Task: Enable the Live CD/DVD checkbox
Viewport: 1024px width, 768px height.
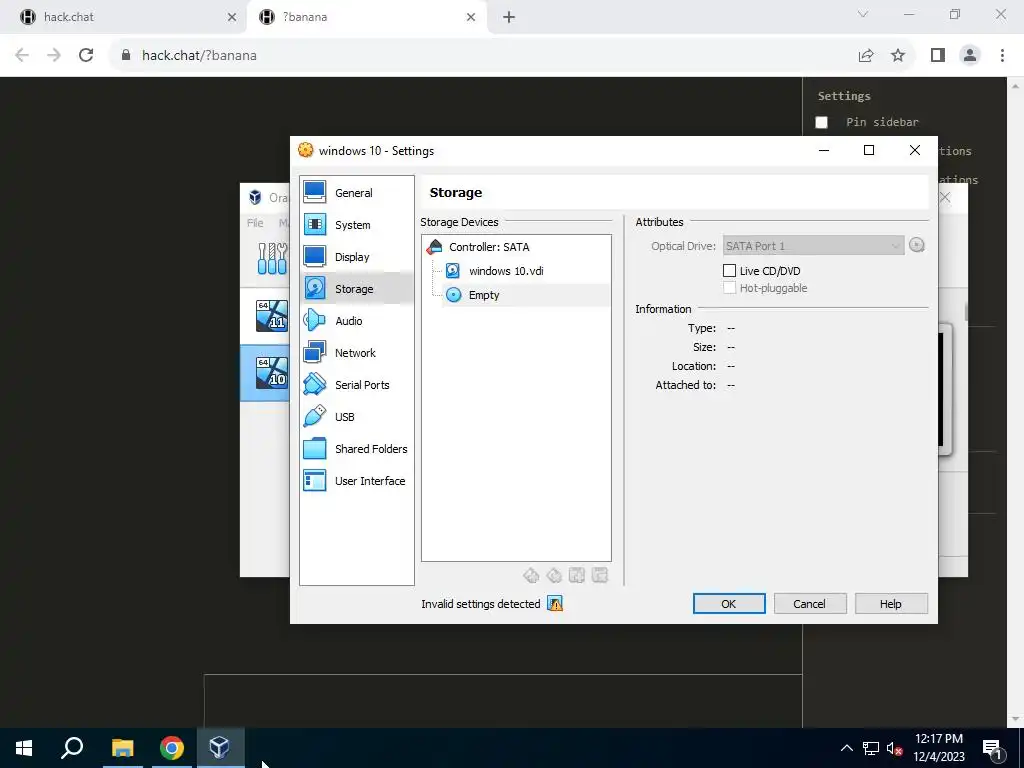Action: point(729,270)
